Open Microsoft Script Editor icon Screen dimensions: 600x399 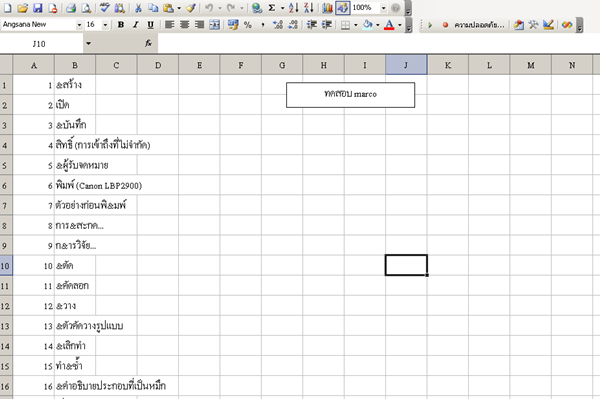point(567,25)
